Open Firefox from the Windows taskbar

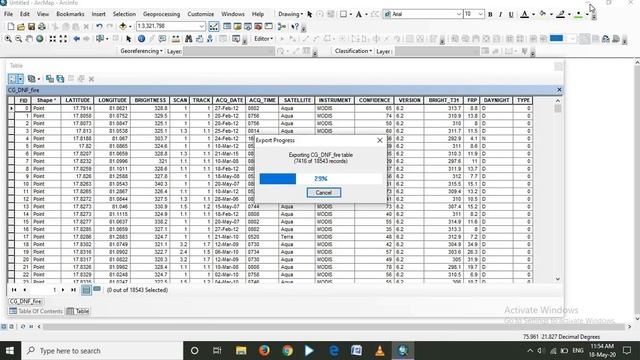tap(264, 351)
